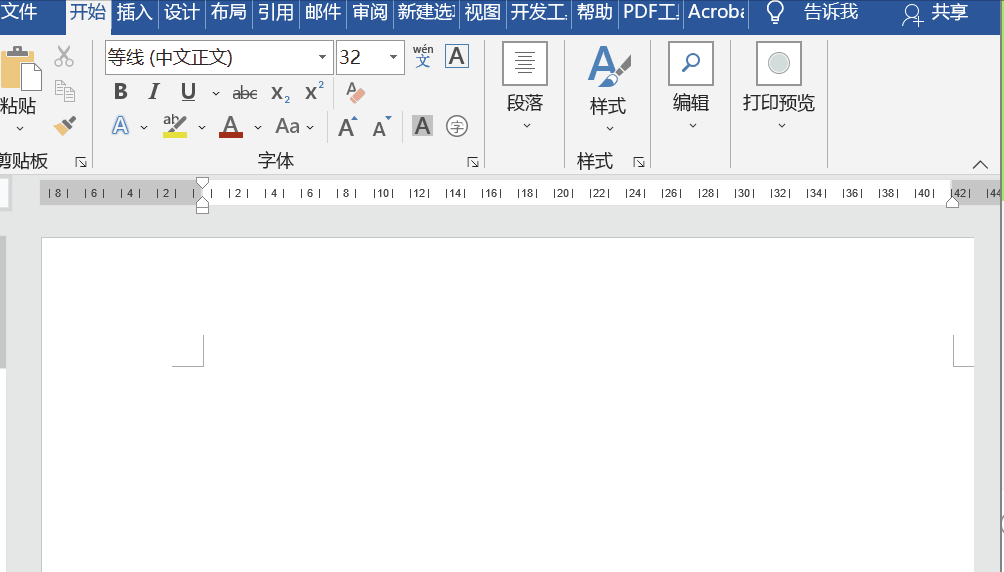Image resolution: width=1004 pixels, height=572 pixels.
Task: Toggle superscript formatting
Action: [x=314, y=92]
